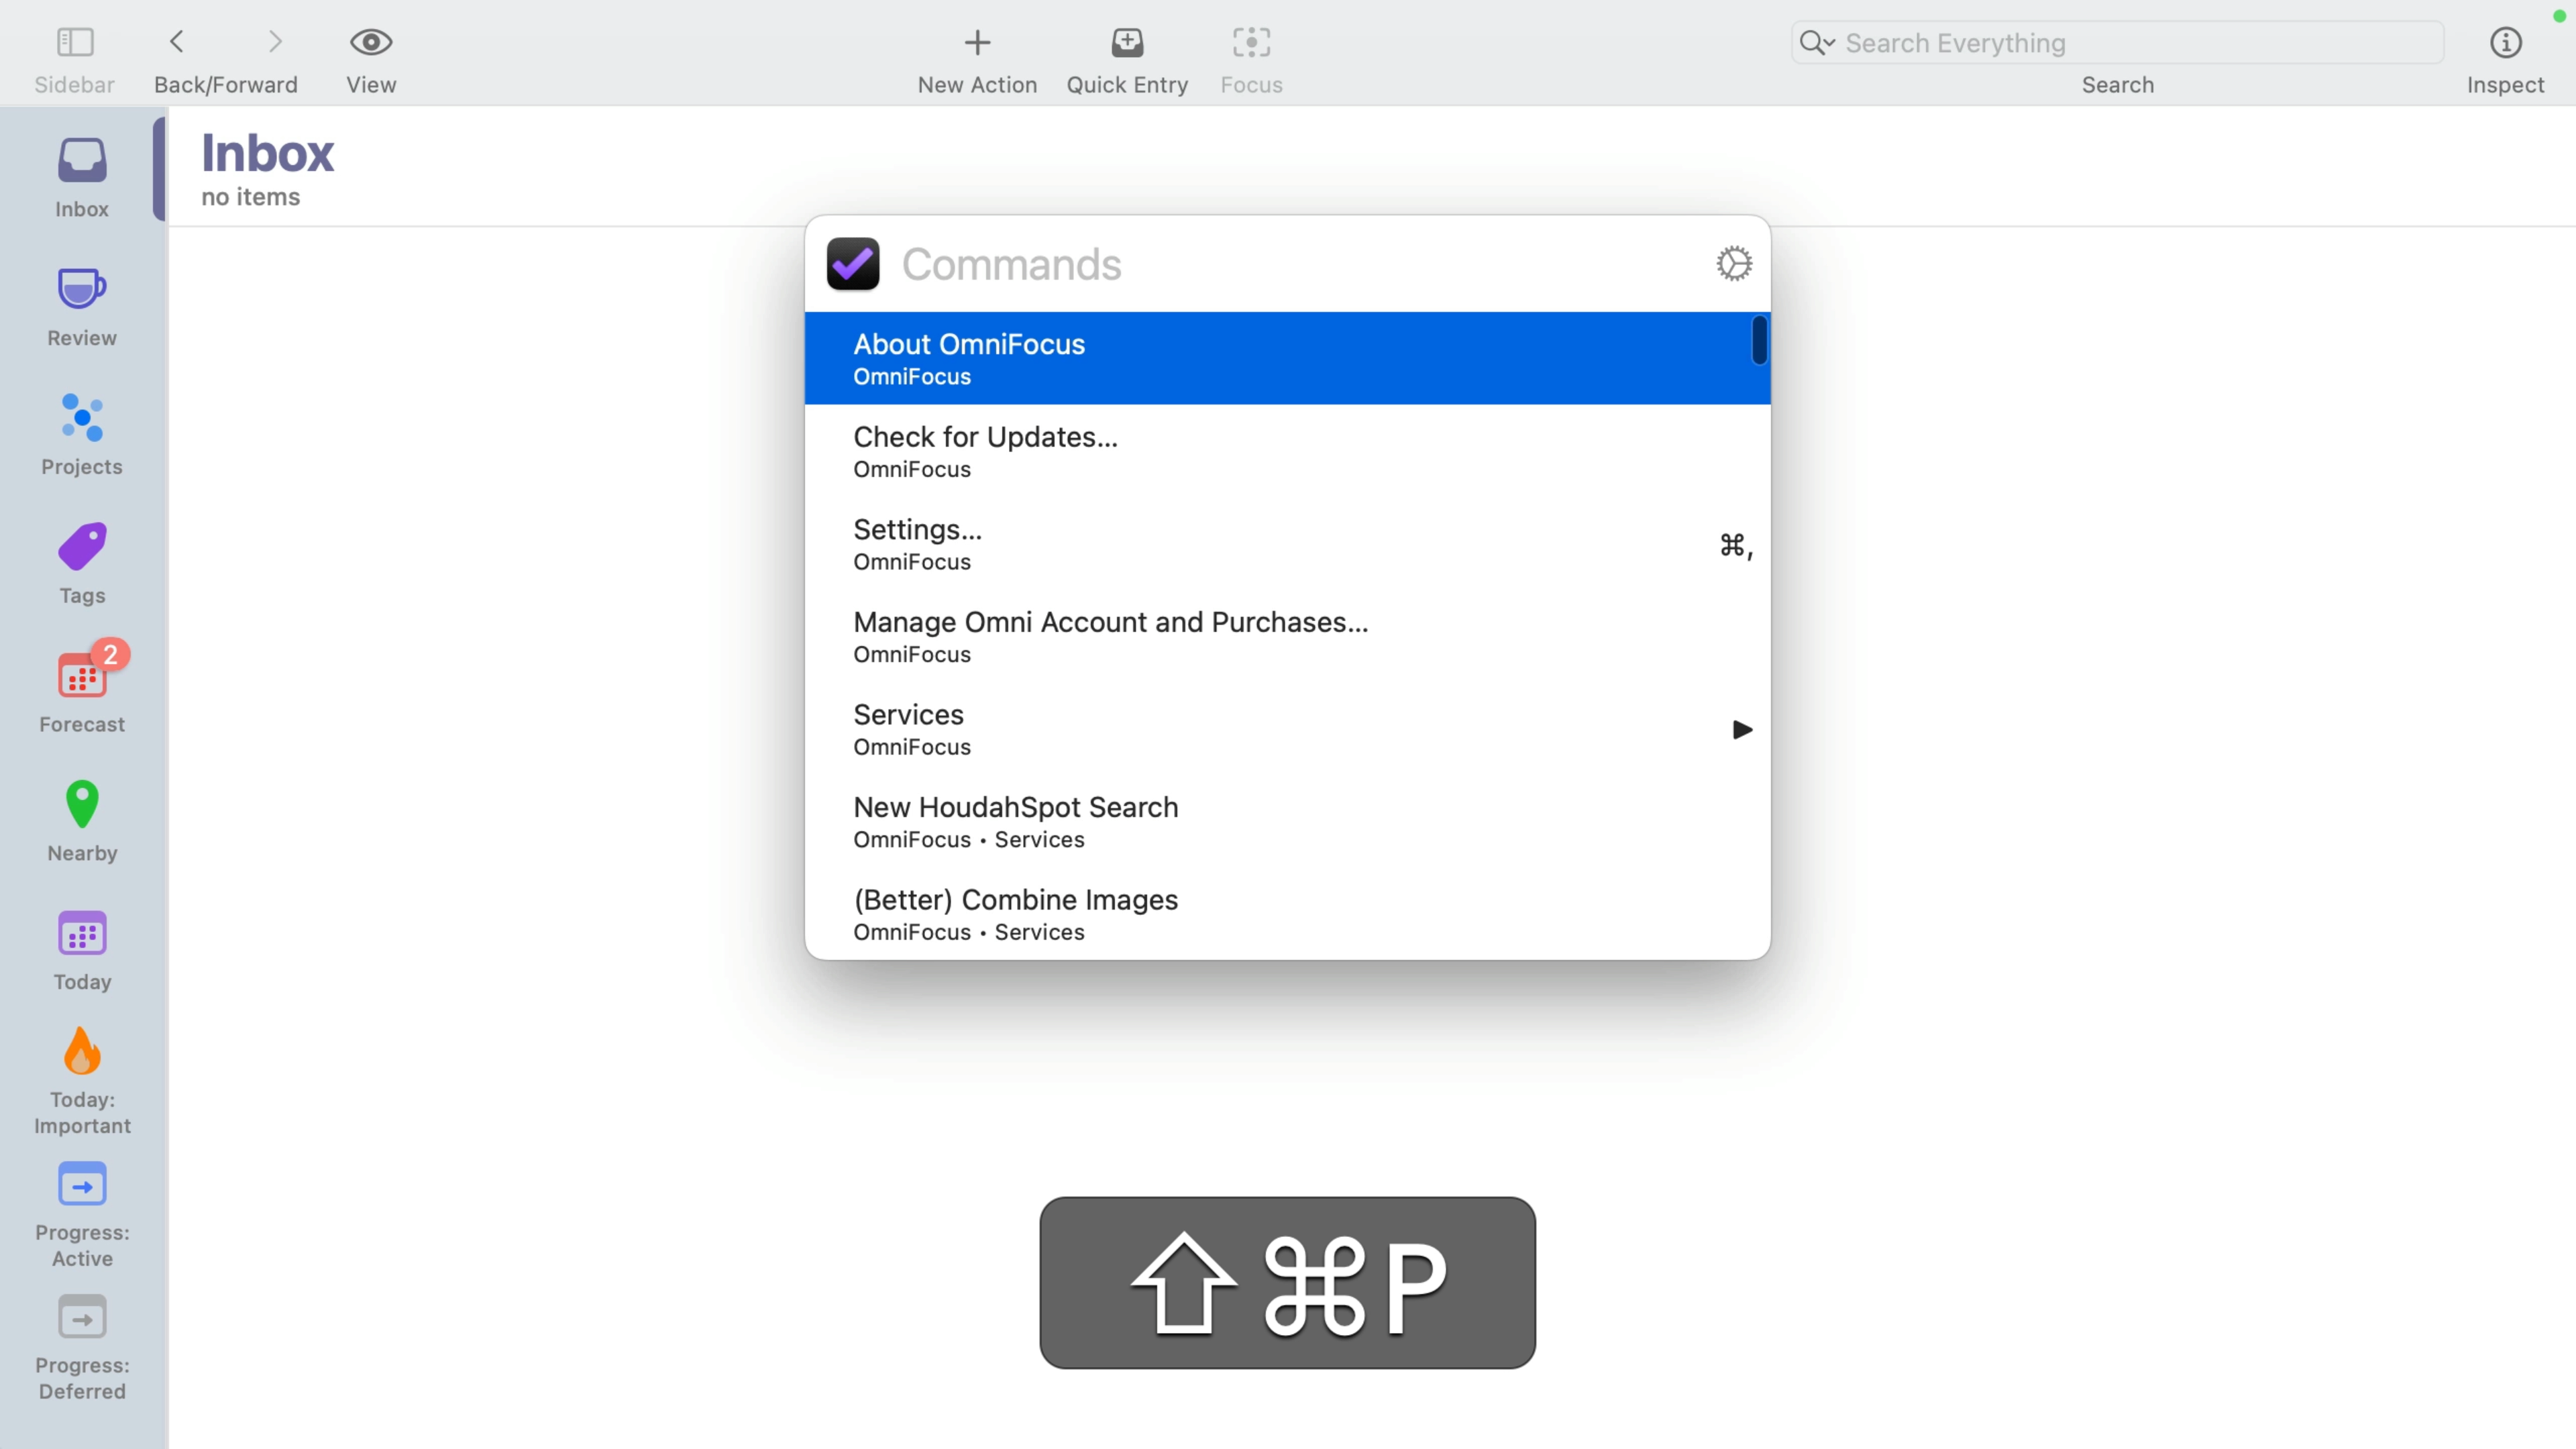
Task: Go back with the Back arrow
Action: (x=177, y=42)
